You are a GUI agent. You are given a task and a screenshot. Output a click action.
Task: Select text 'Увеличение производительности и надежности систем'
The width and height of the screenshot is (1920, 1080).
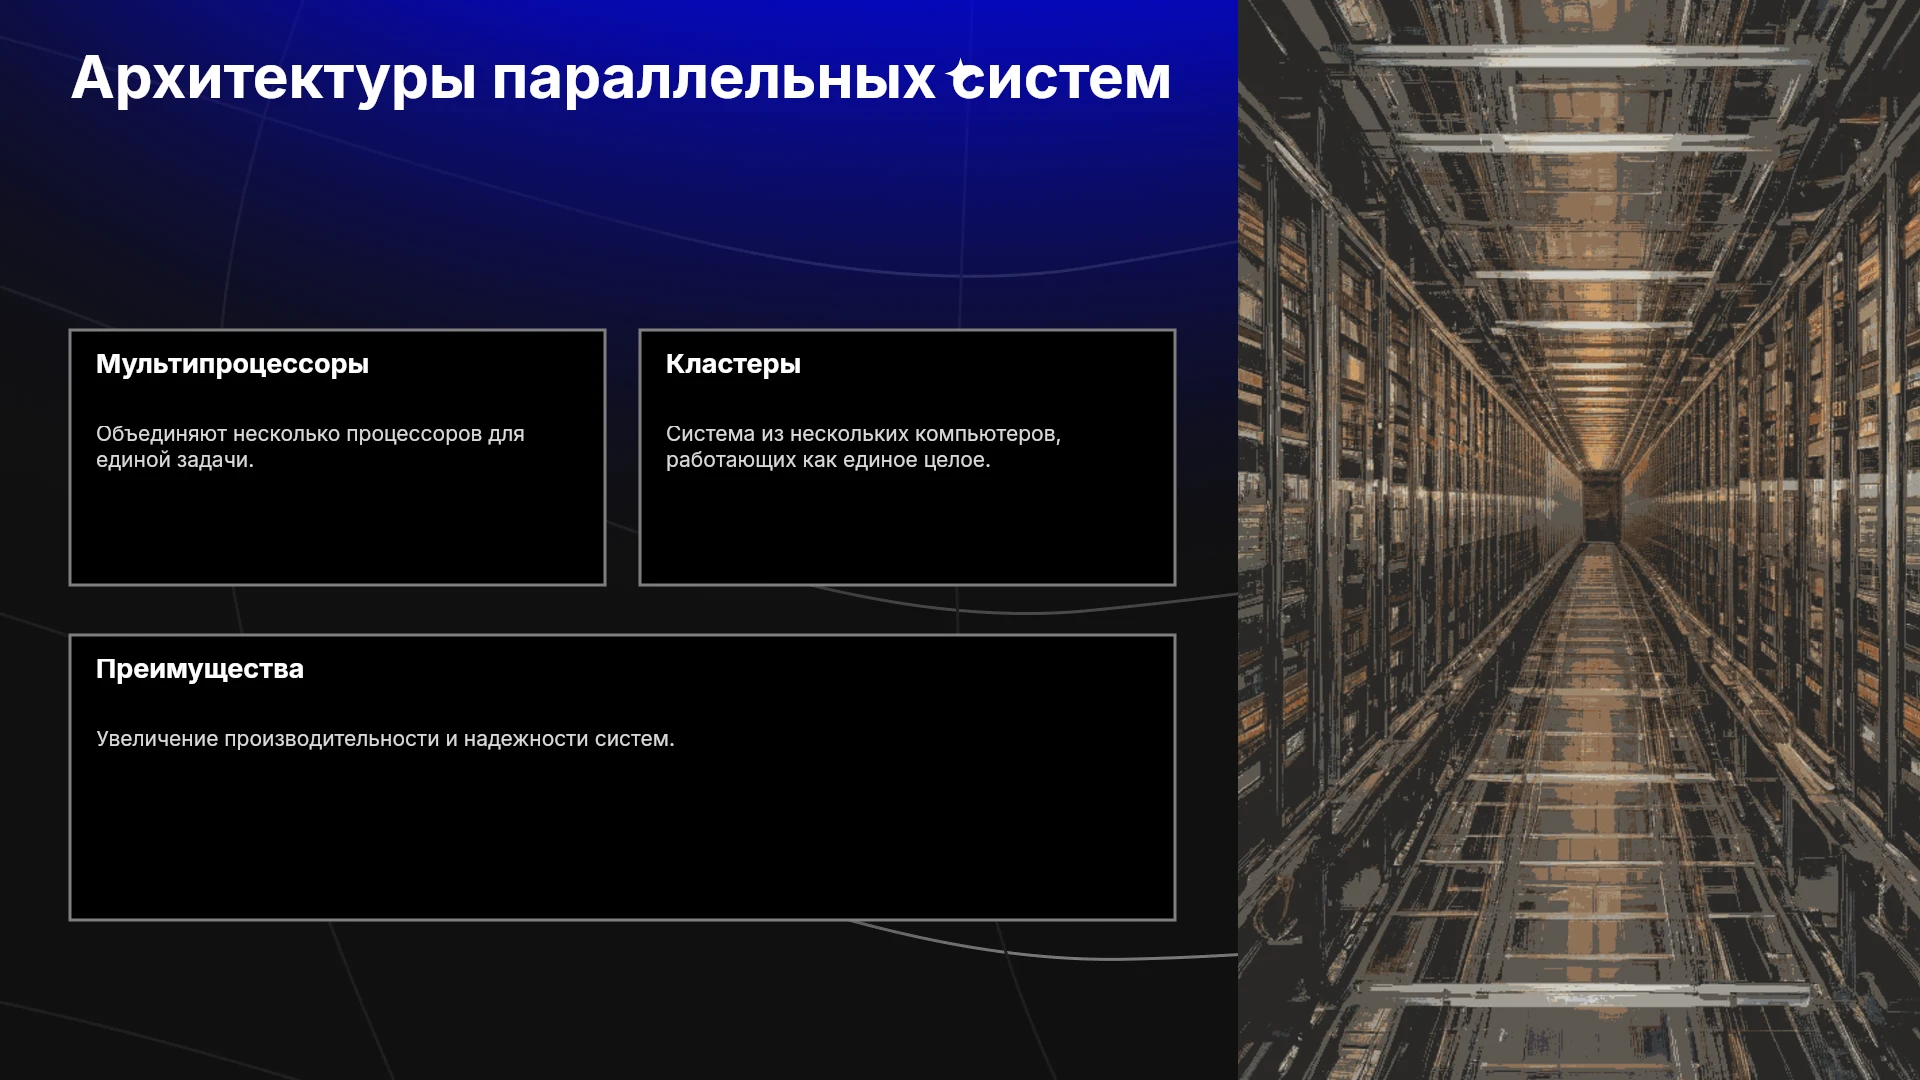click(383, 739)
